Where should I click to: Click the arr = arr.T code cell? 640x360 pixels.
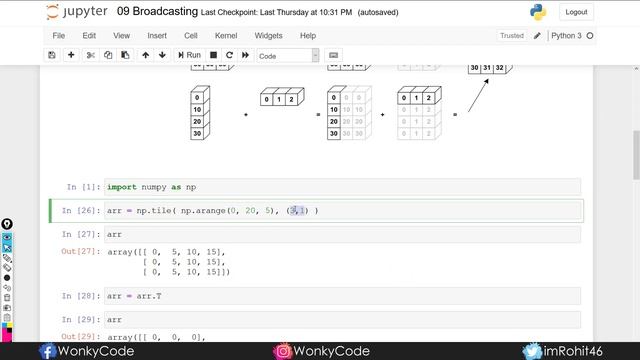click(x=342, y=296)
